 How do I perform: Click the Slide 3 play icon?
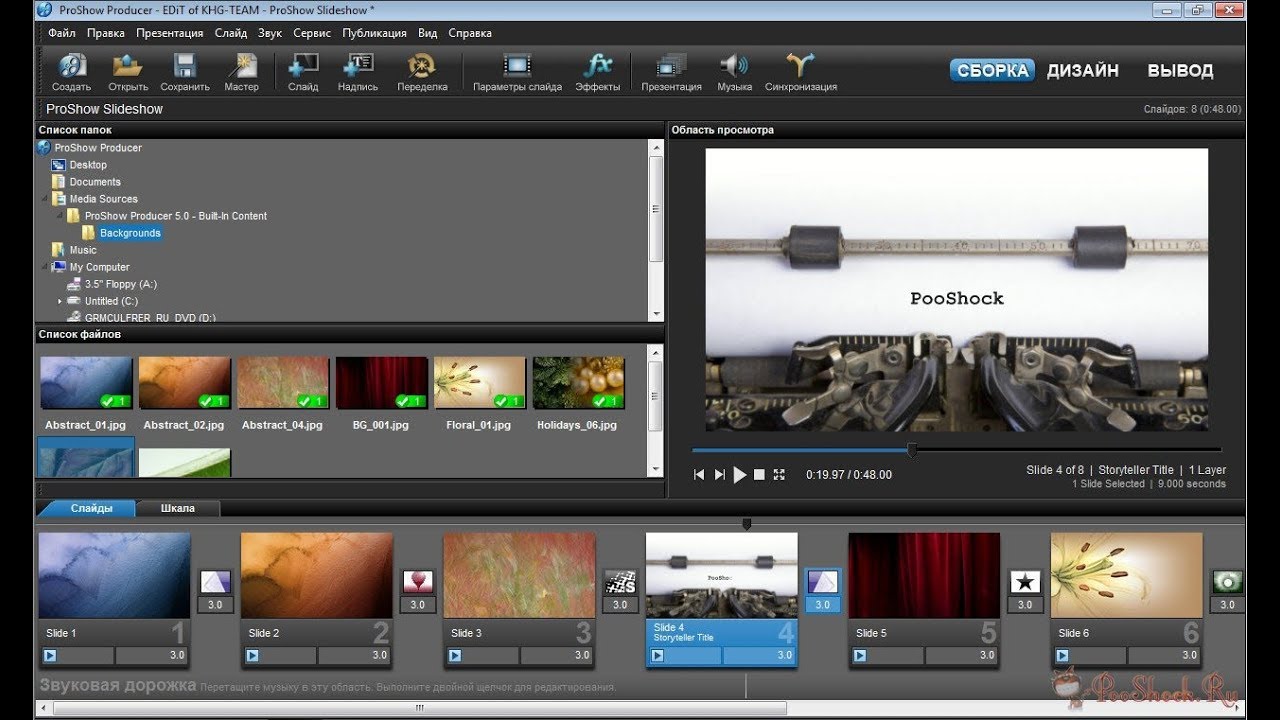455,656
